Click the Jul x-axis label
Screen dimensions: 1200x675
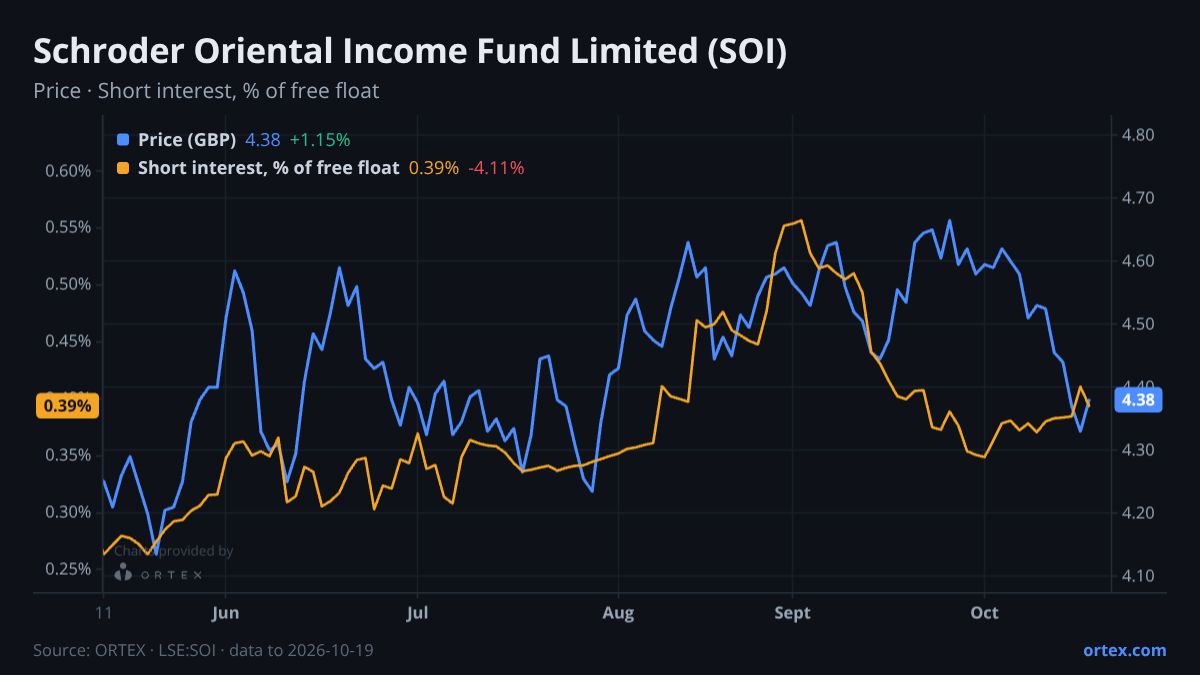[418, 613]
